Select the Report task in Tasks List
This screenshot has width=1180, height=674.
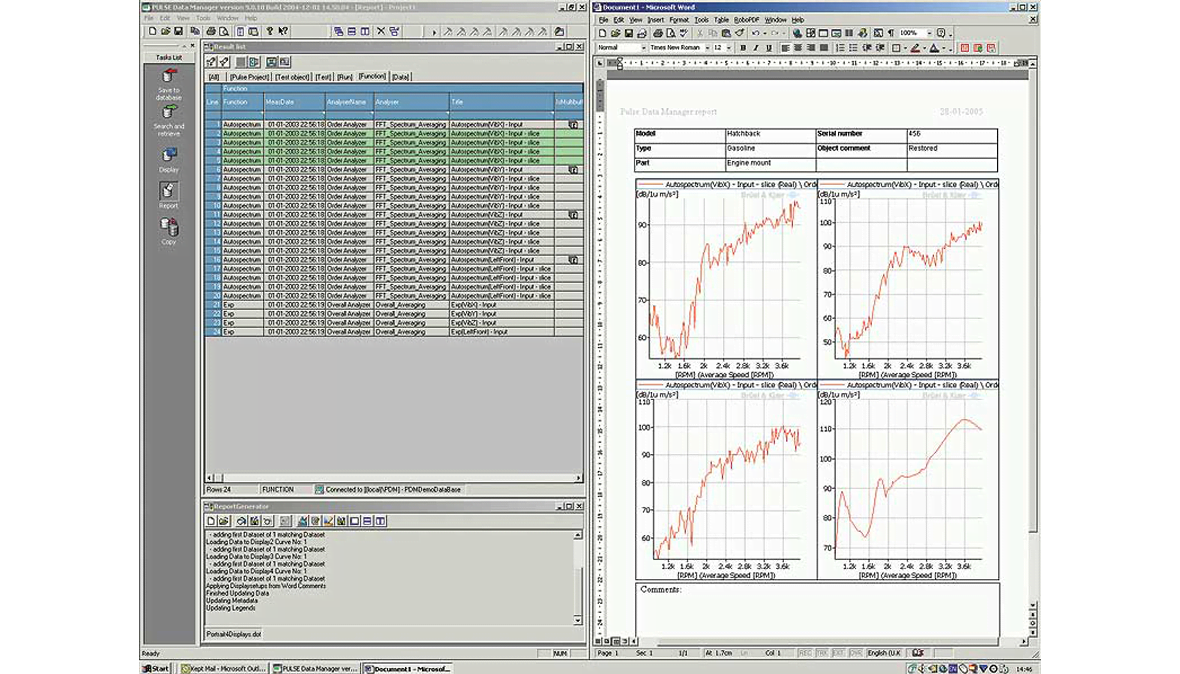point(168,188)
